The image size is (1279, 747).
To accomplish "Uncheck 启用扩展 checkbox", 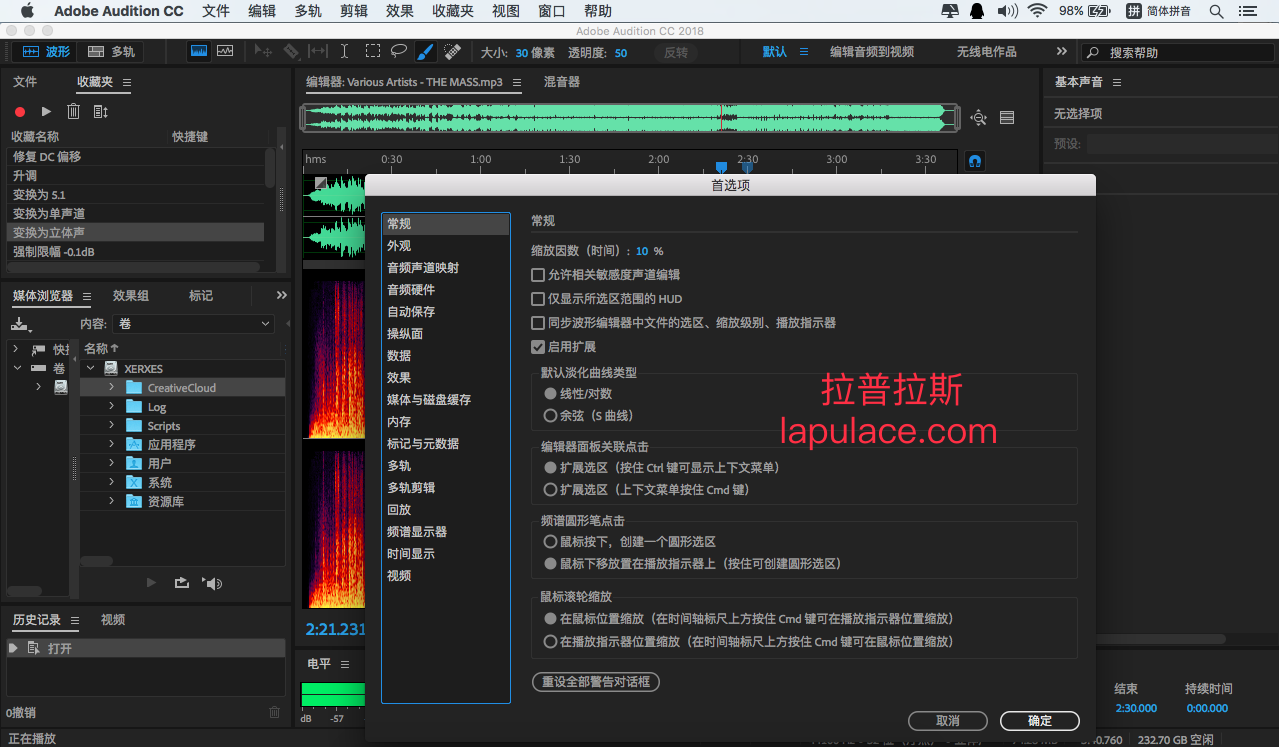I will pyautogui.click(x=538, y=346).
